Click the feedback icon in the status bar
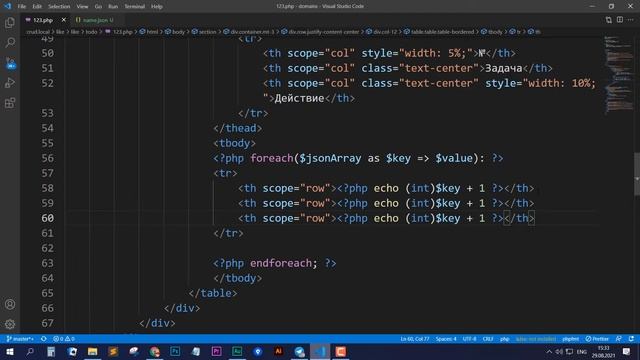640x360 pixels. click(619, 339)
